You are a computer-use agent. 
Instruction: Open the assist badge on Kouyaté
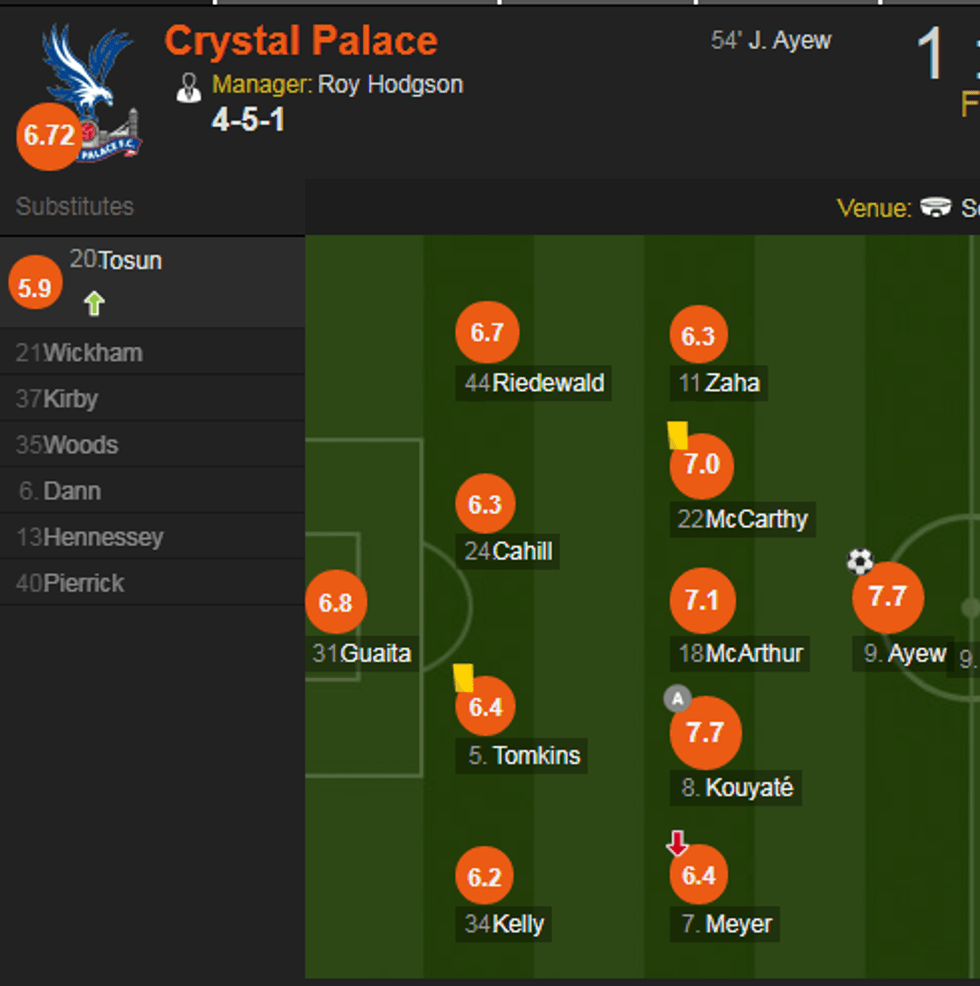(678, 698)
